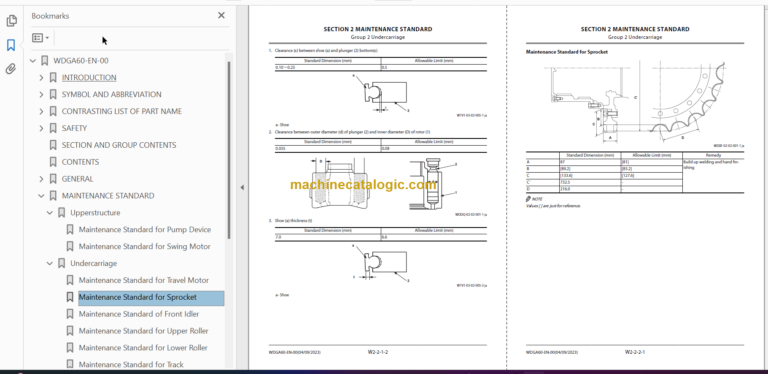Expand the GENERAL bookmark

coord(41,179)
